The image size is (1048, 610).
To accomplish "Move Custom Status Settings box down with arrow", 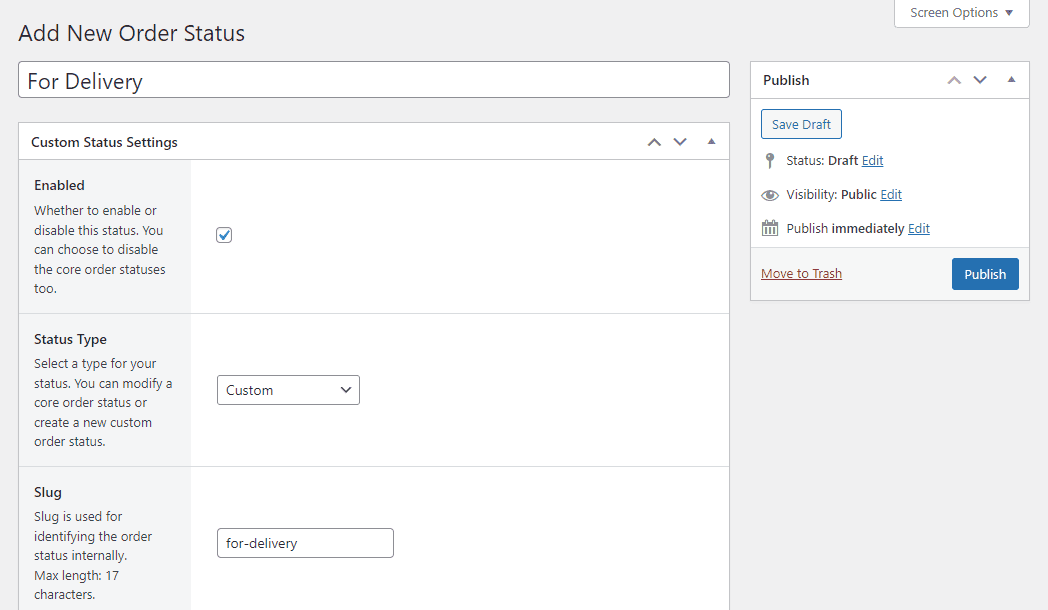I will 680,142.
